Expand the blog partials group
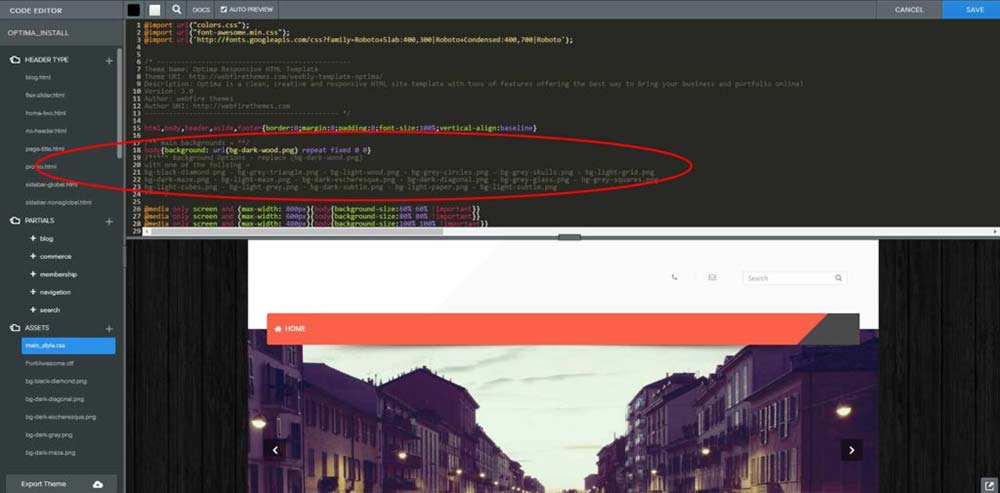 [x=41, y=239]
